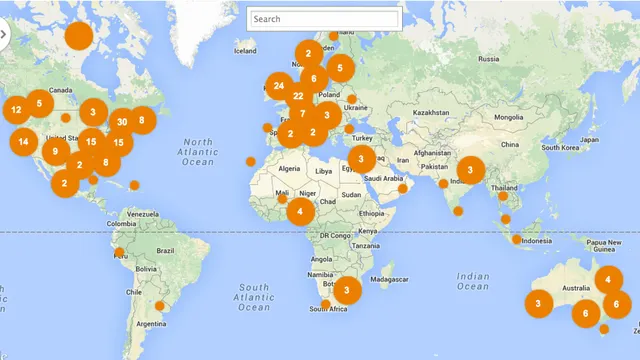This screenshot has height=360, width=640.
Task: Click into the Search field
Action: (324, 19)
